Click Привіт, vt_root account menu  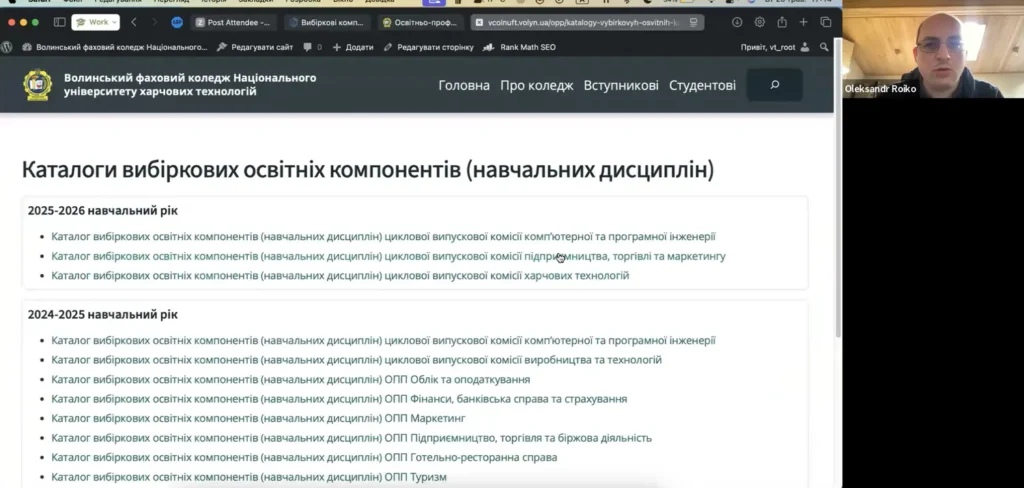click(775, 47)
